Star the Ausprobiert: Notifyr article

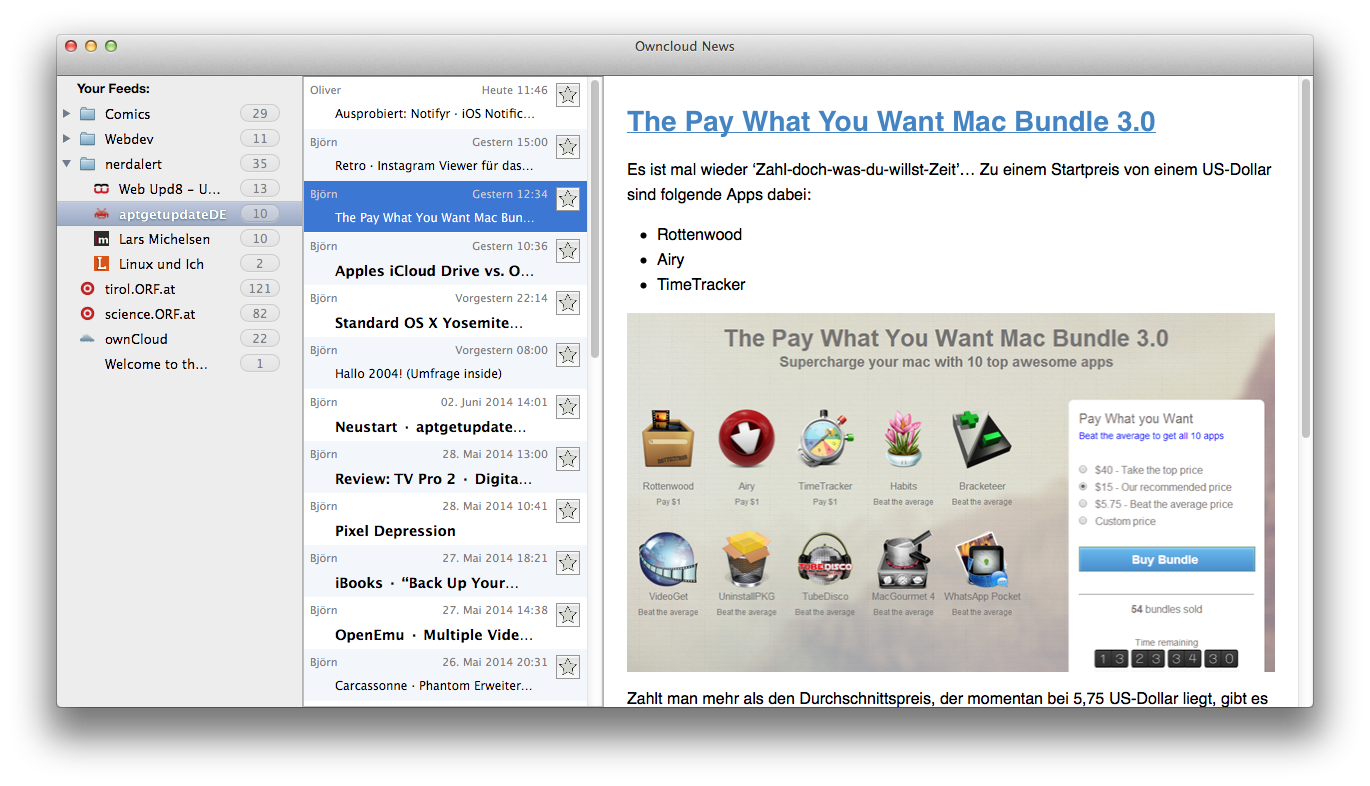click(567, 95)
